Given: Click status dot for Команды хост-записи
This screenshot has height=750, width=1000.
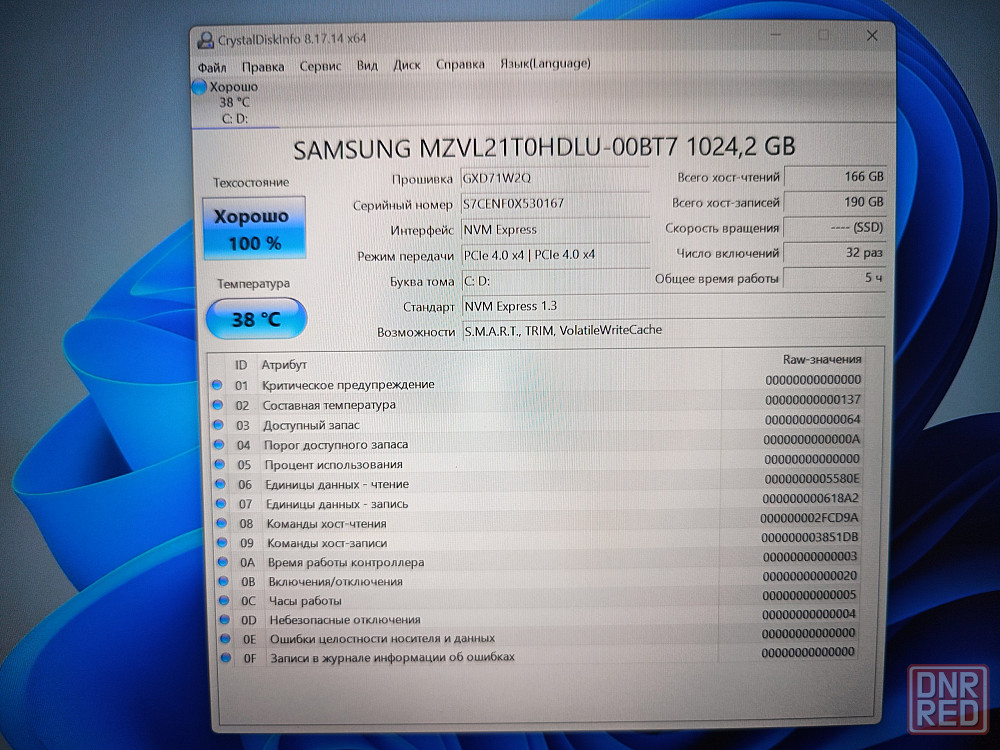Looking at the screenshot, I should [x=222, y=542].
